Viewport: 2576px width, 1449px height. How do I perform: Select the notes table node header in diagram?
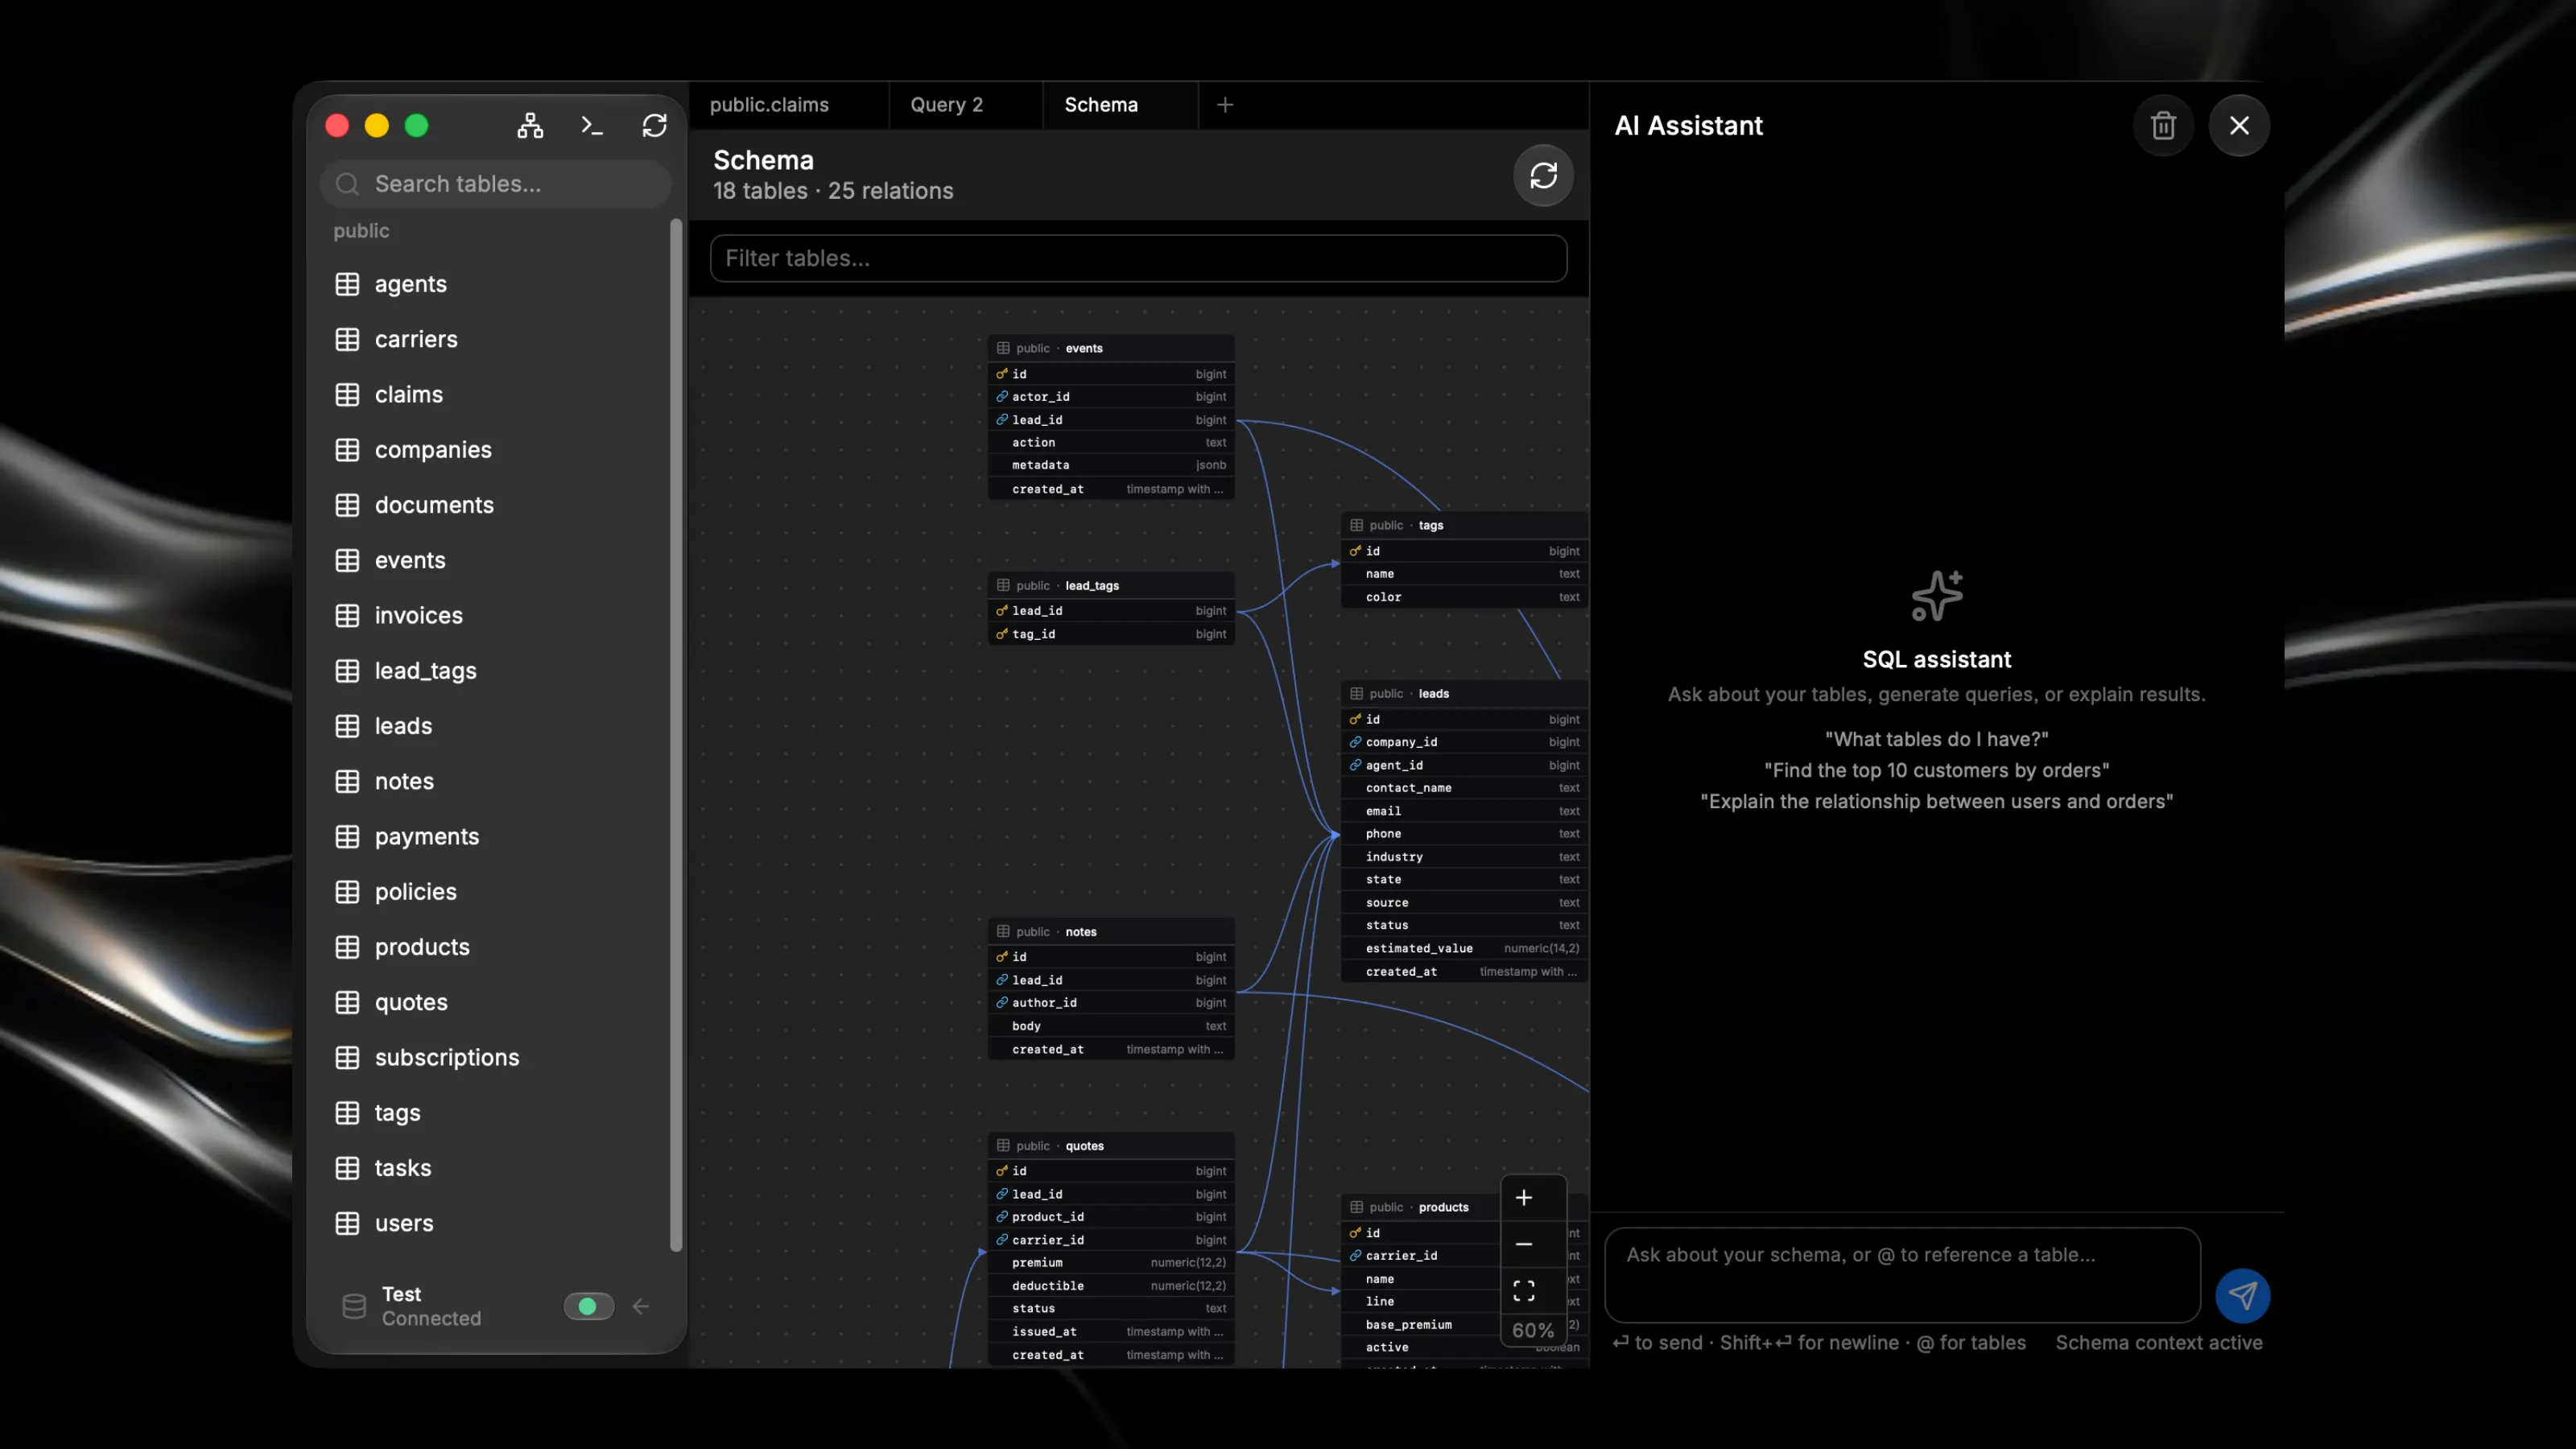[1111, 931]
